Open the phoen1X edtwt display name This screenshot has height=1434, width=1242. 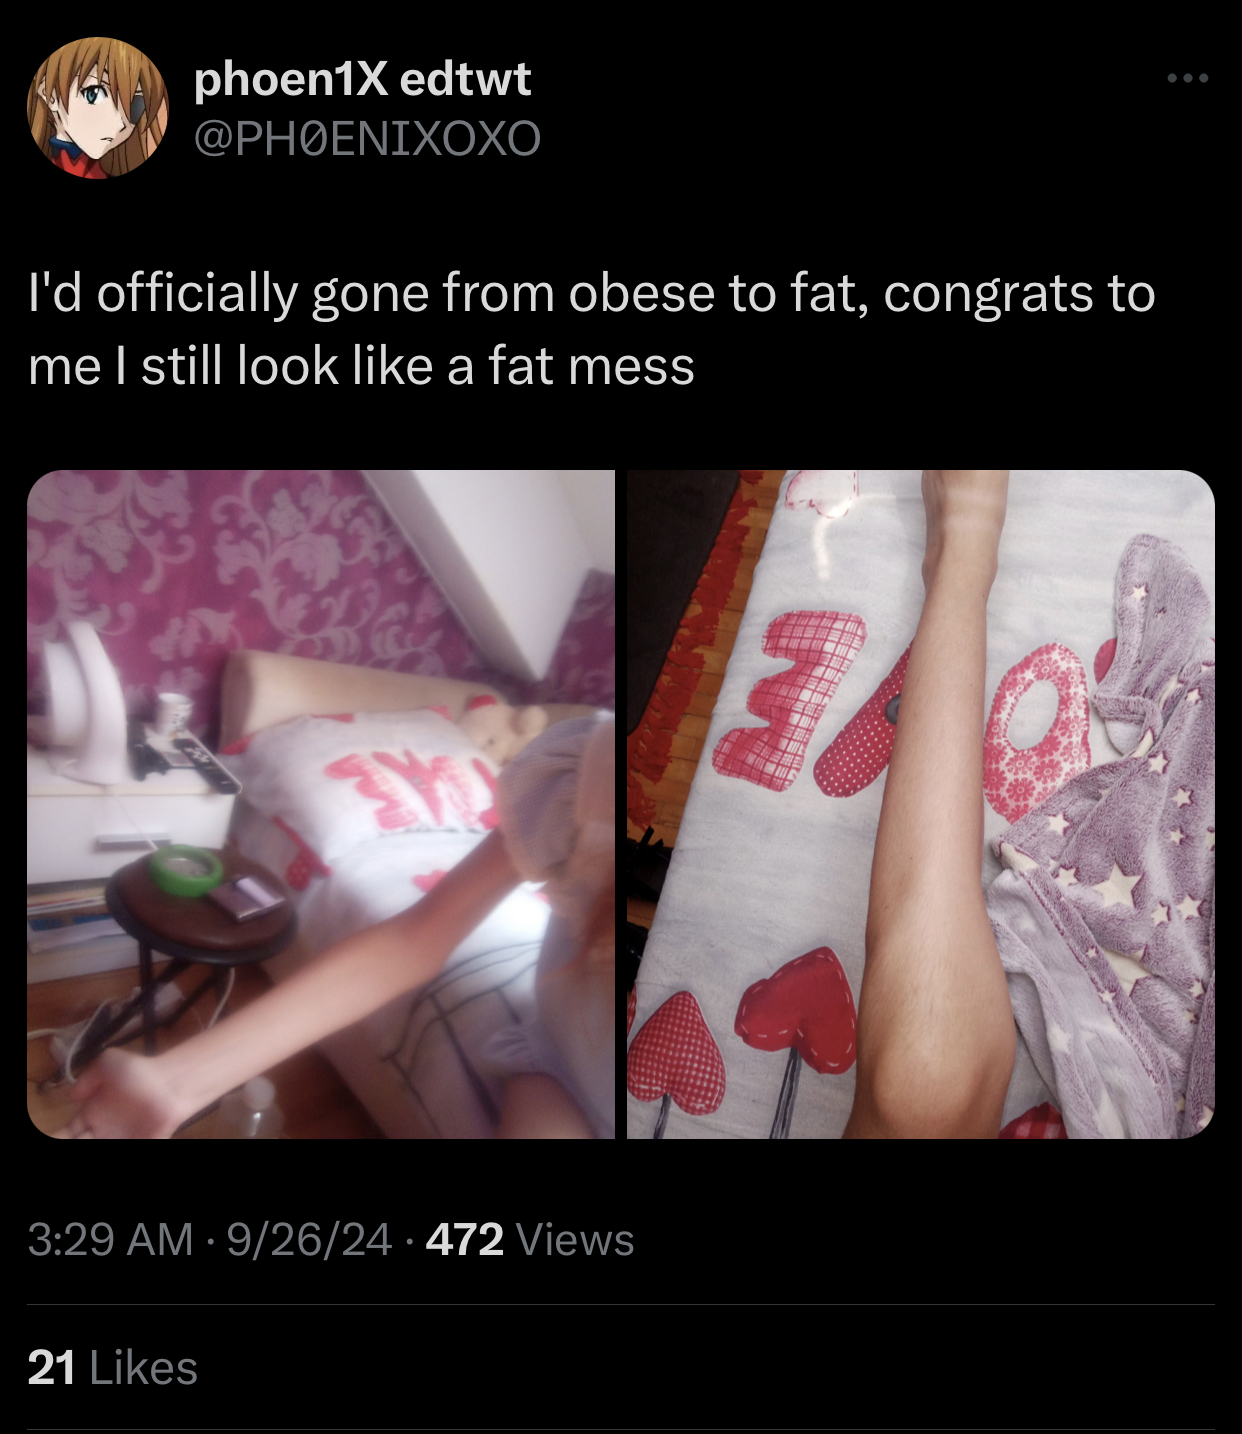(x=362, y=78)
